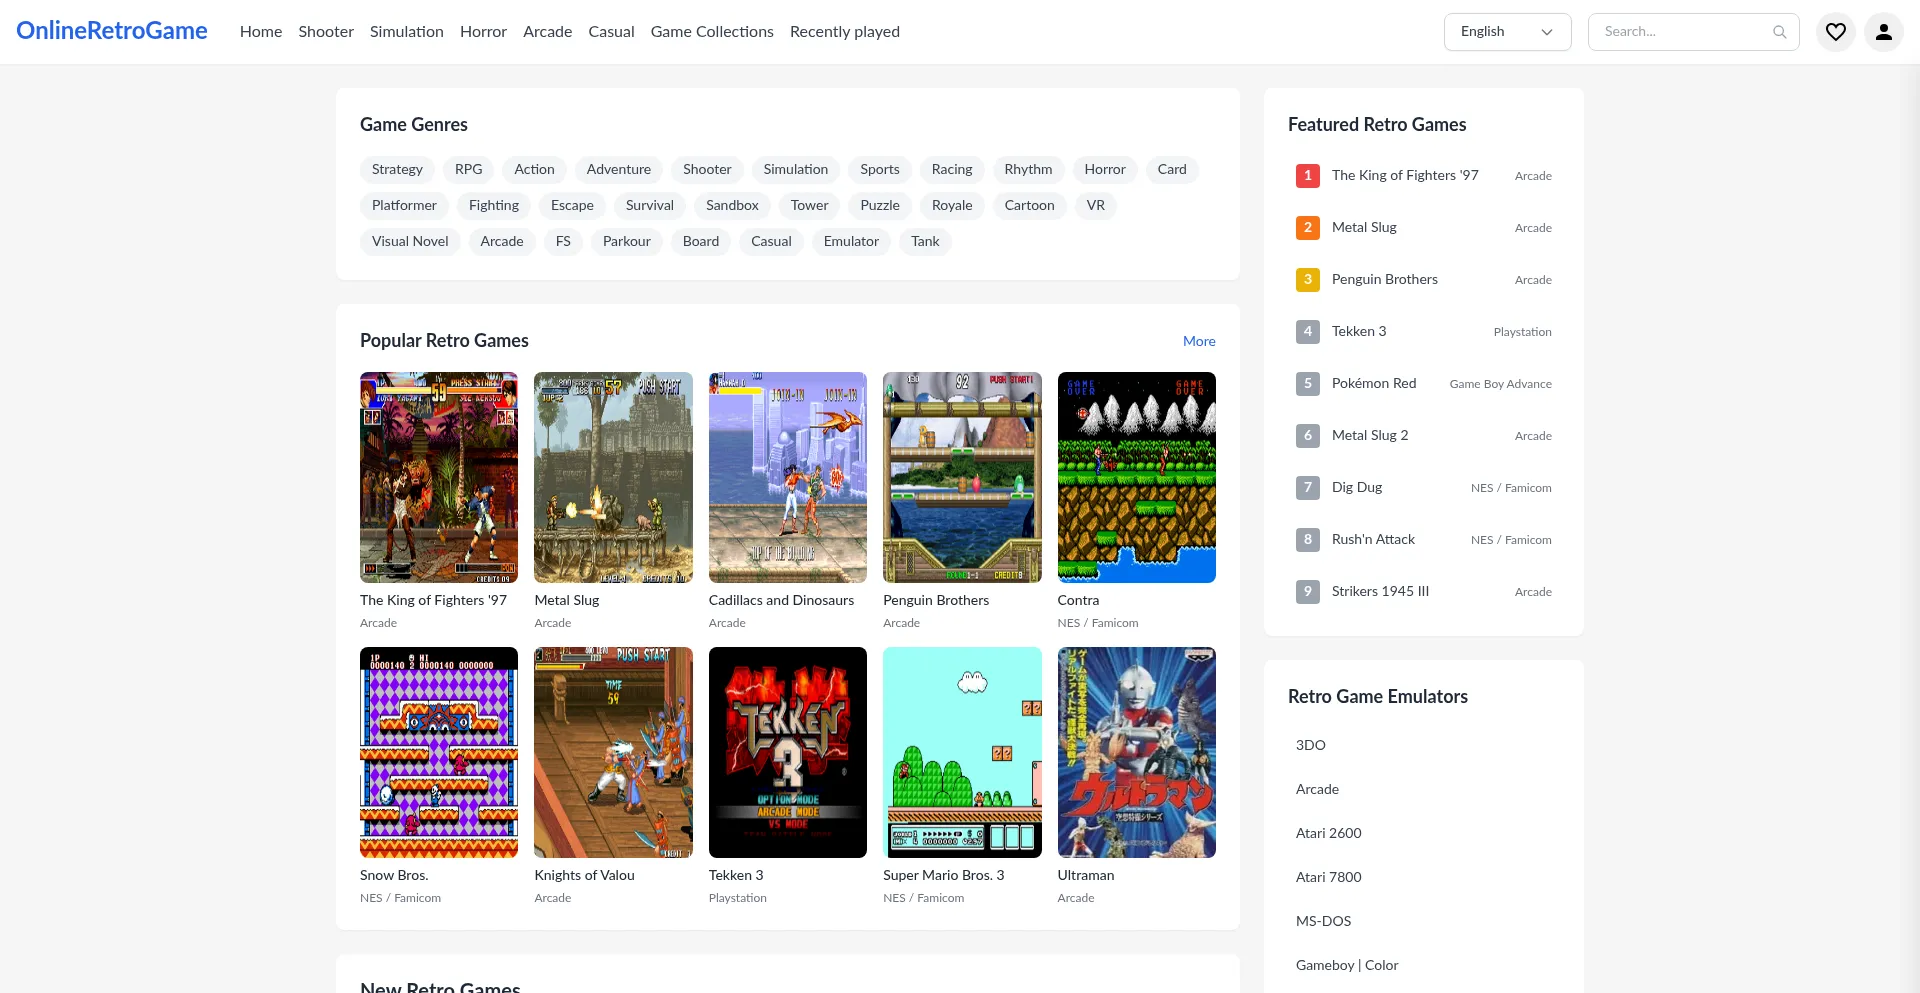Select the Rhythm genre tag
This screenshot has width=1920, height=993.
pos(1028,170)
